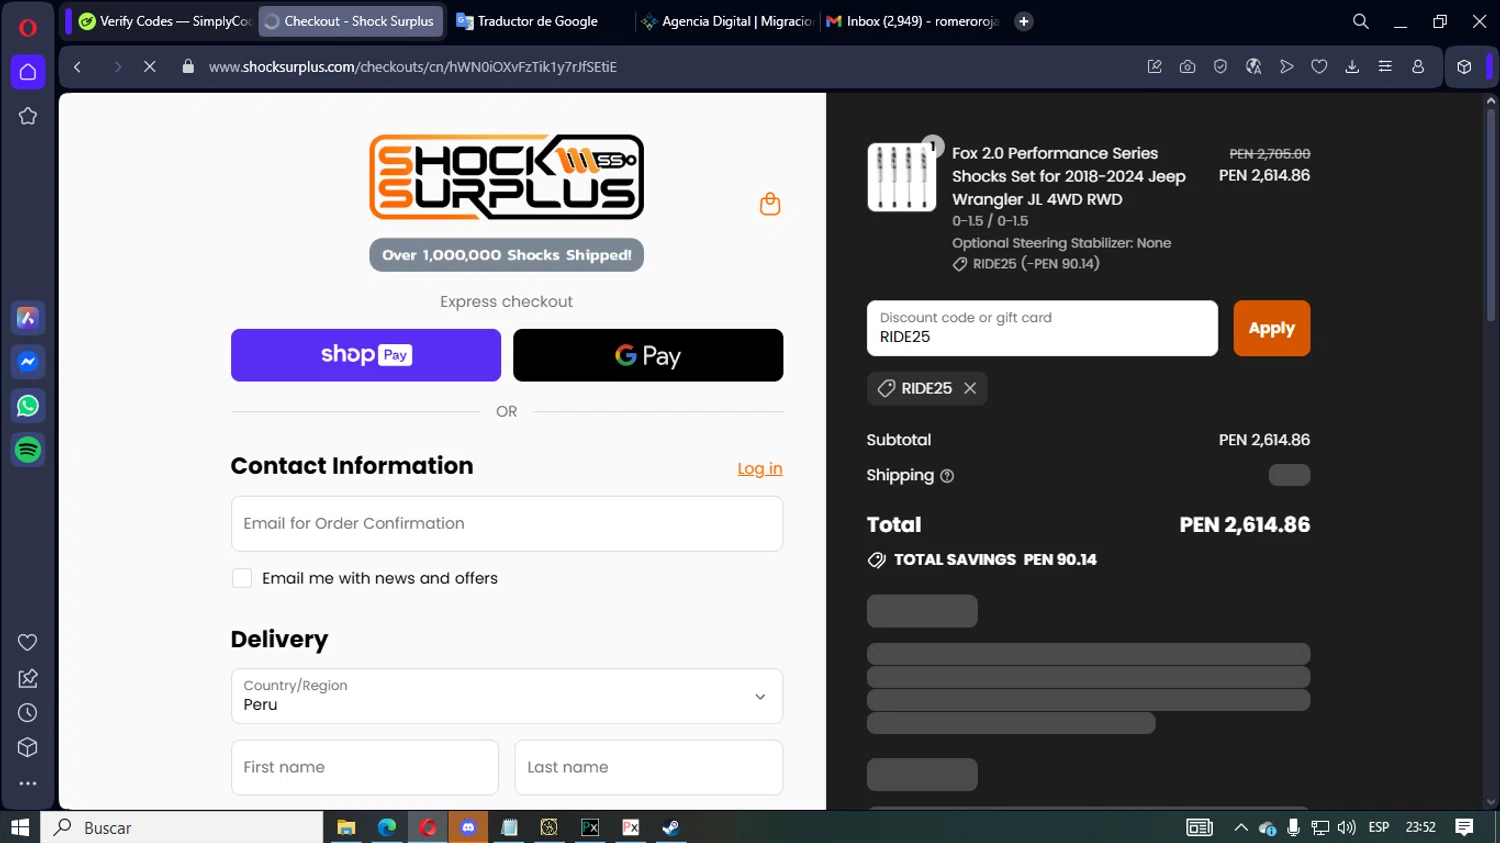The width and height of the screenshot is (1500, 843).
Task: Click the toolbar pinboard edit icon
Action: coord(1154,67)
